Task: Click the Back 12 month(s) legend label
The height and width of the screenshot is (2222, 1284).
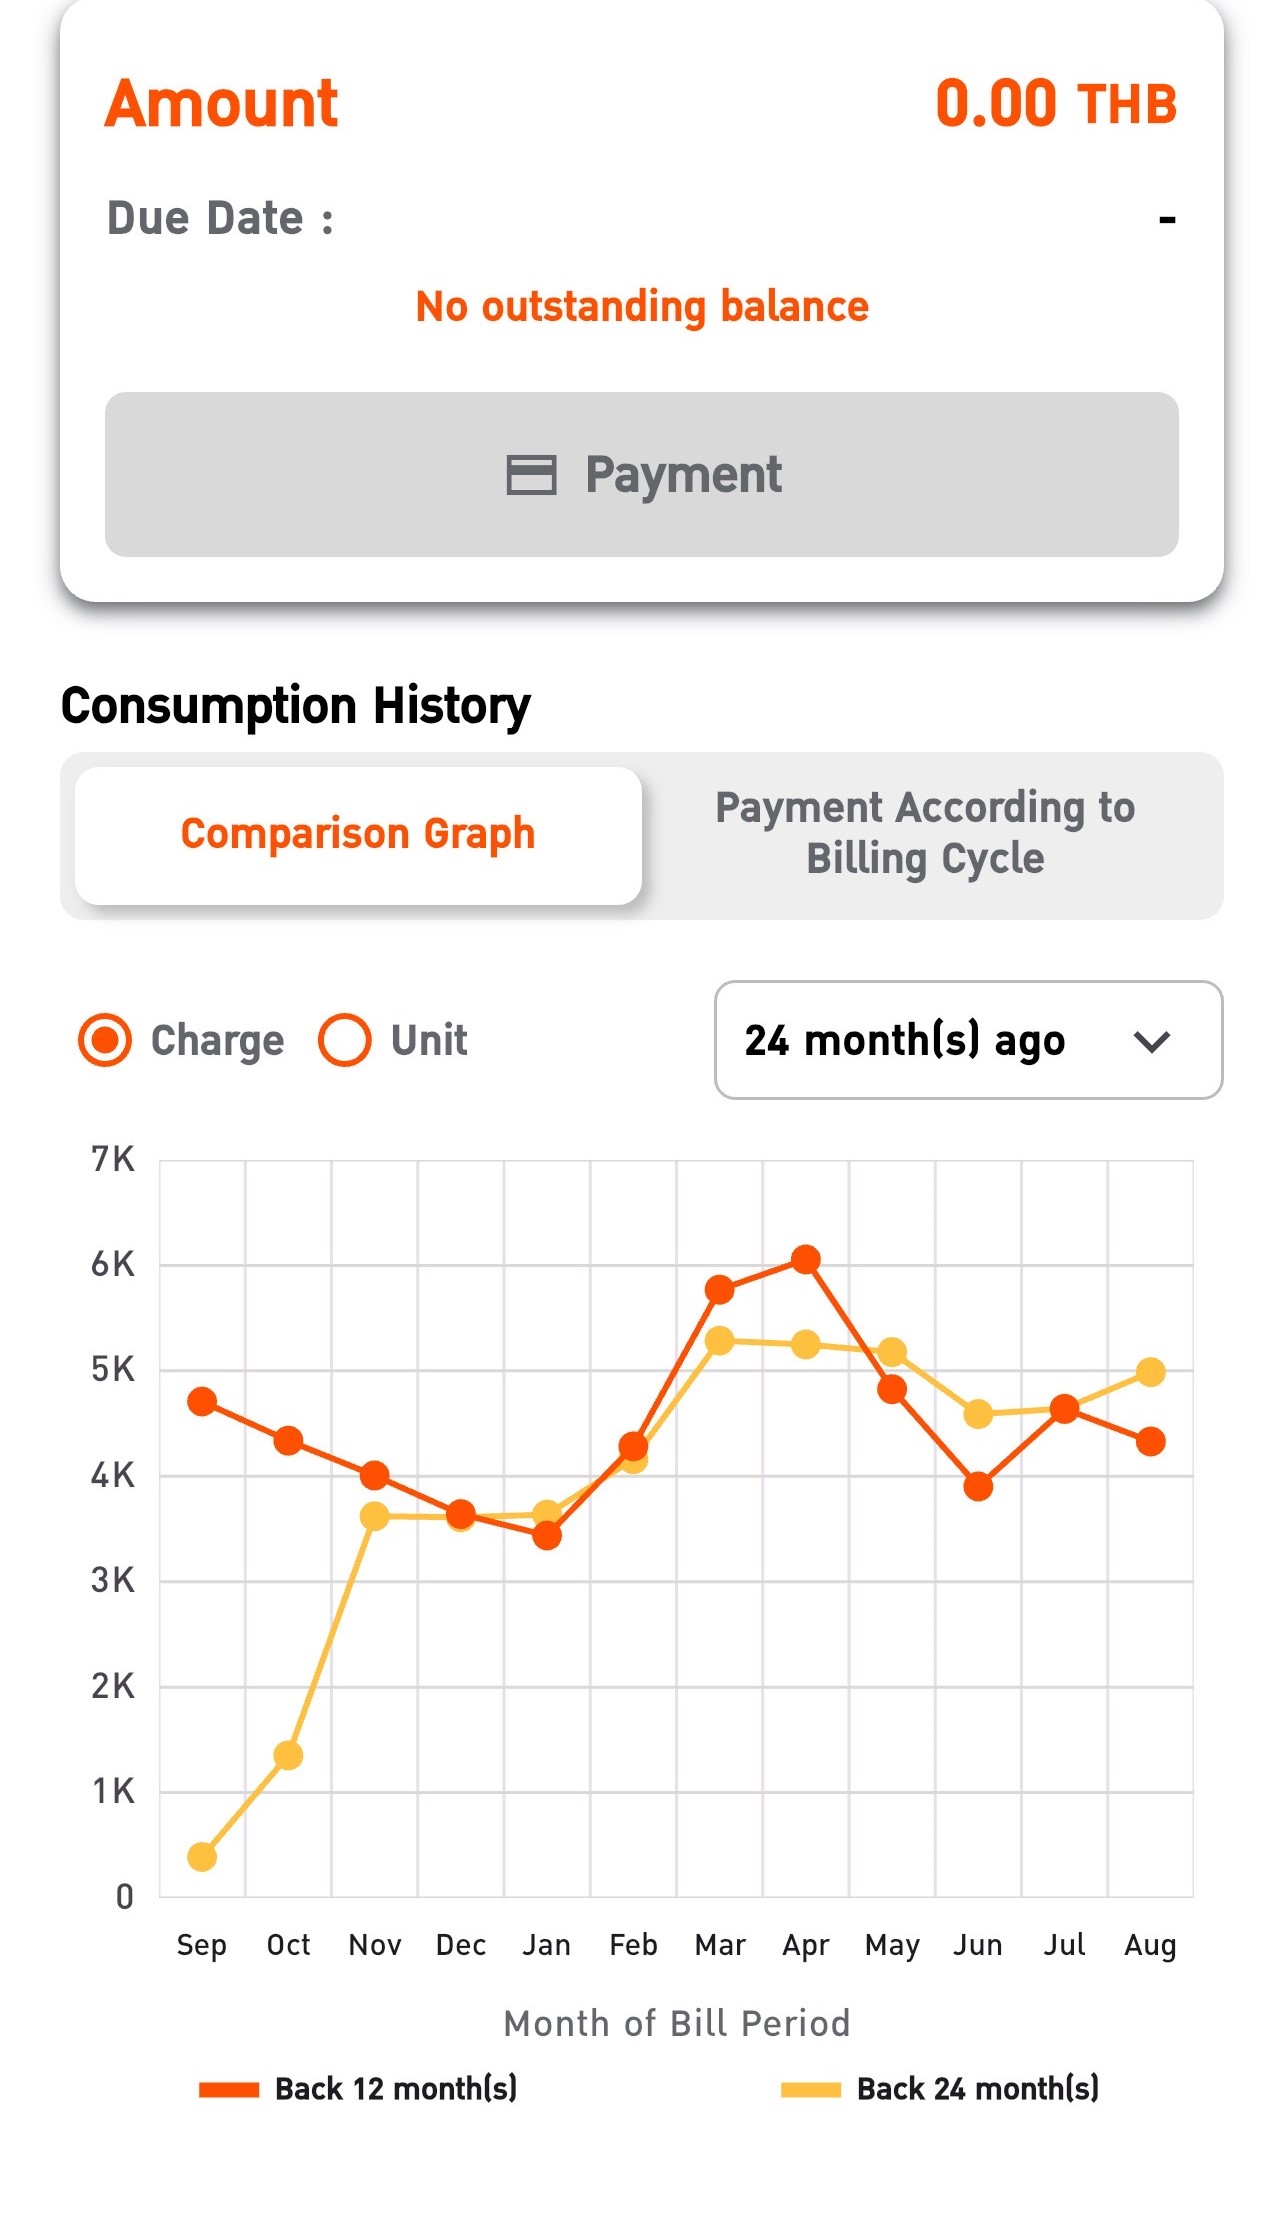Action: (x=396, y=2089)
